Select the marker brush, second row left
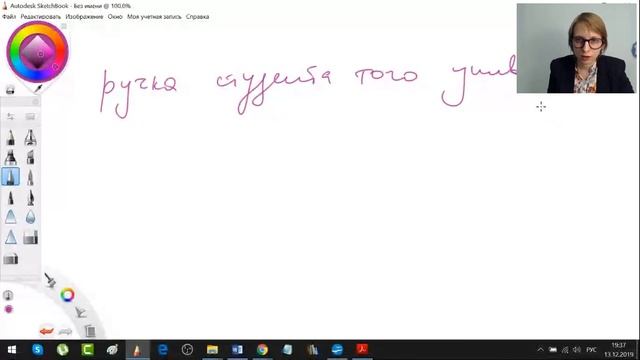The height and width of the screenshot is (360, 640). tap(11, 158)
